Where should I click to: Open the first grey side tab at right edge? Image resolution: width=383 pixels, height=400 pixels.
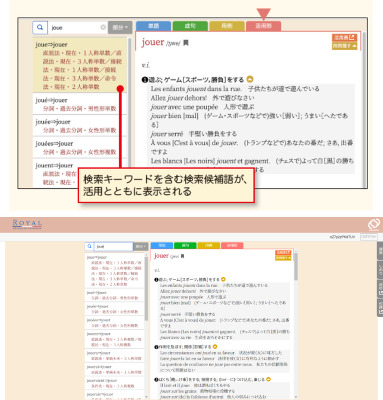[380, 251]
